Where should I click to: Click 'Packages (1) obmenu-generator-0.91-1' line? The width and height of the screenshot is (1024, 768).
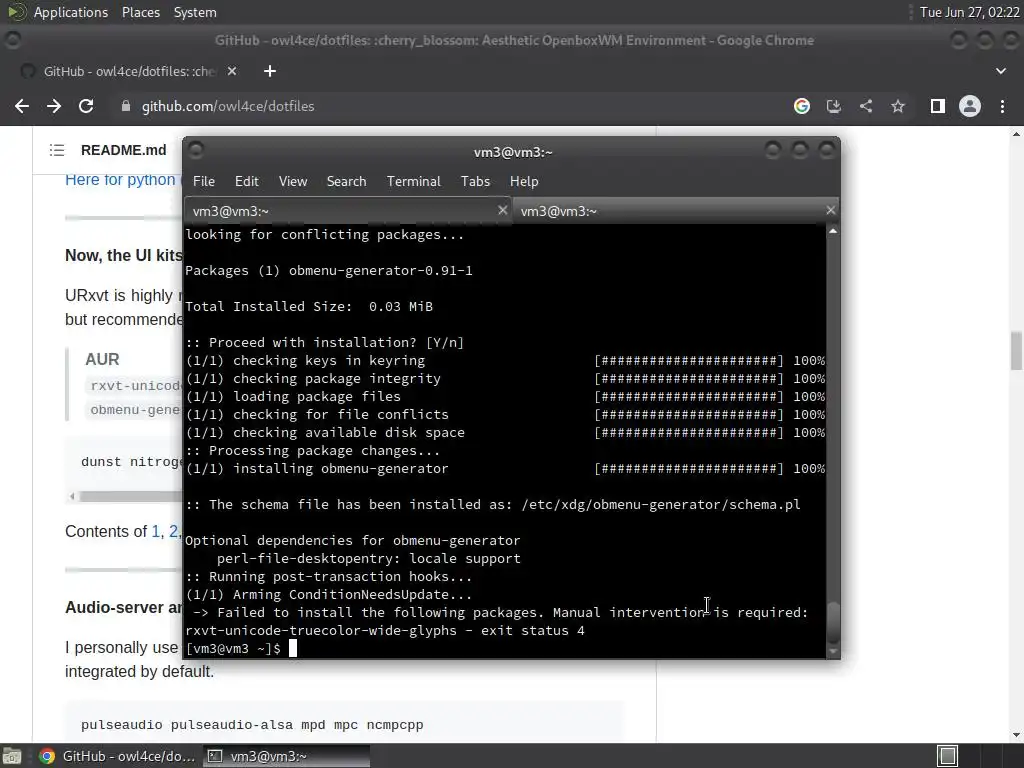(x=328, y=271)
